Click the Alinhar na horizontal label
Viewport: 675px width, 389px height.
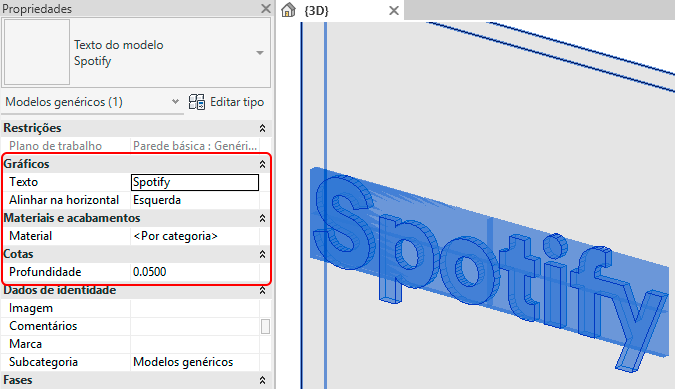pyautogui.click(x=64, y=200)
